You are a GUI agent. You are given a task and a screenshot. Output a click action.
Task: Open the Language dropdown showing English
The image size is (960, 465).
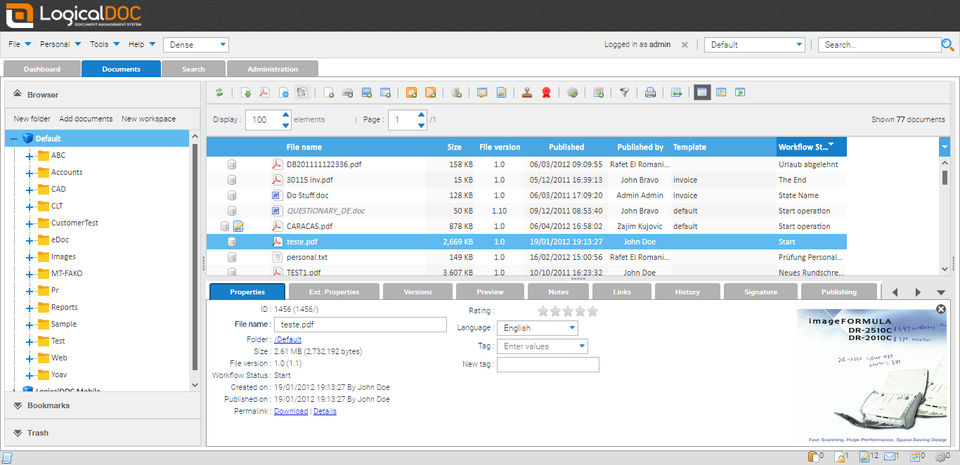tap(539, 328)
